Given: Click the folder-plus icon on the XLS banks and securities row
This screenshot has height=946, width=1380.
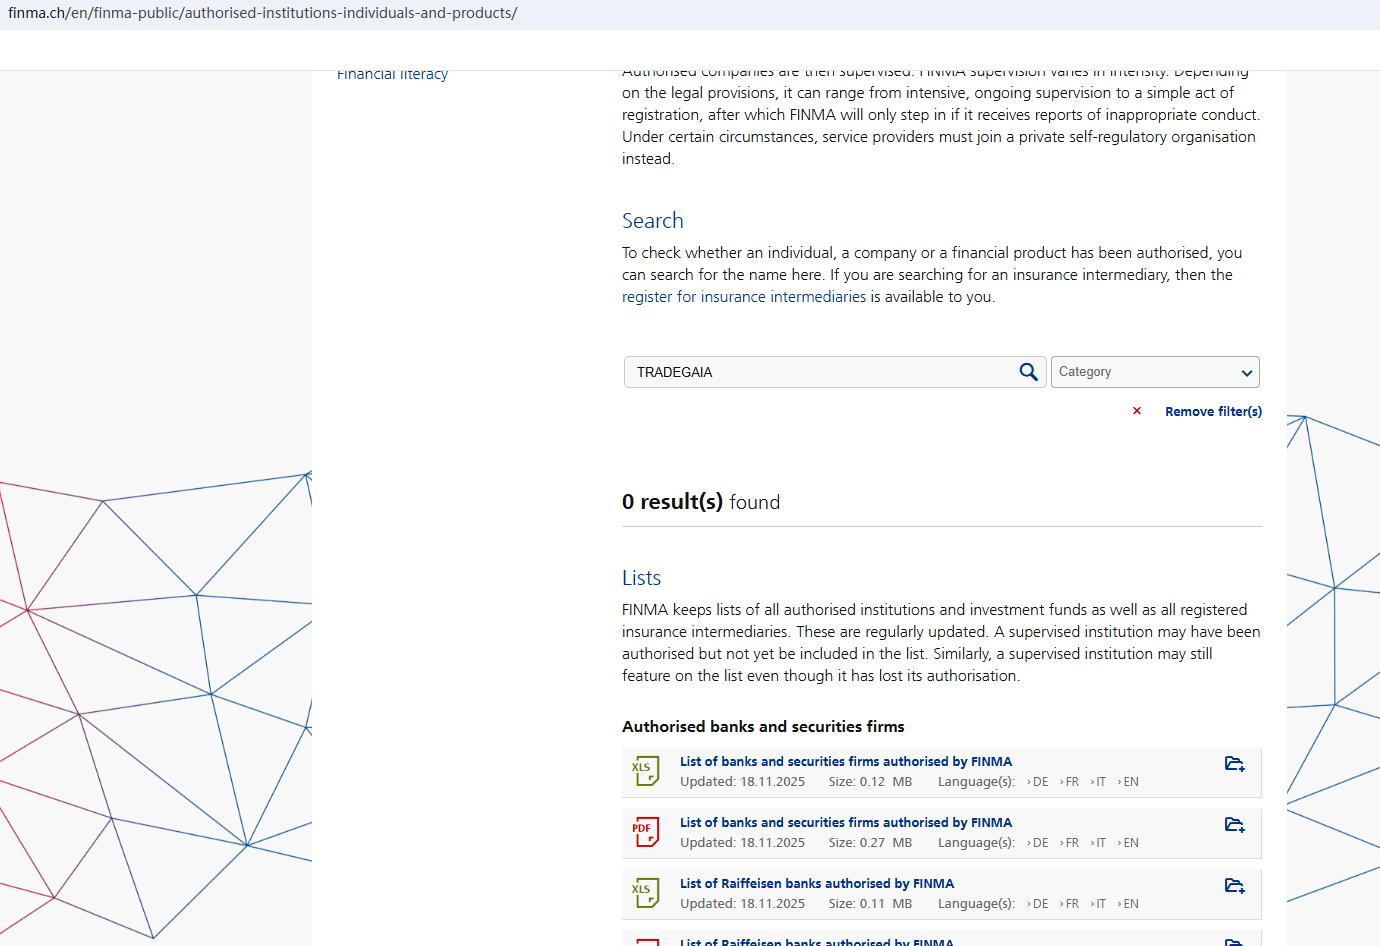Looking at the screenshot, I should pos(1234,764).
